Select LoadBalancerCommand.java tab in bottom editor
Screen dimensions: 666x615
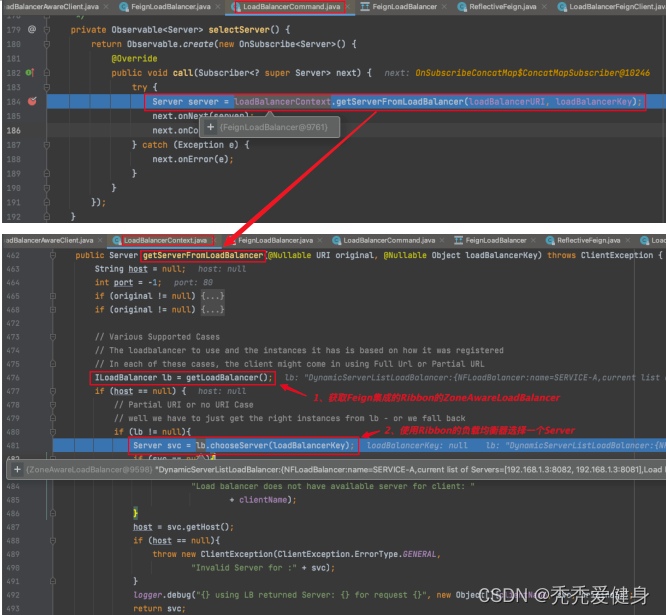389,240
